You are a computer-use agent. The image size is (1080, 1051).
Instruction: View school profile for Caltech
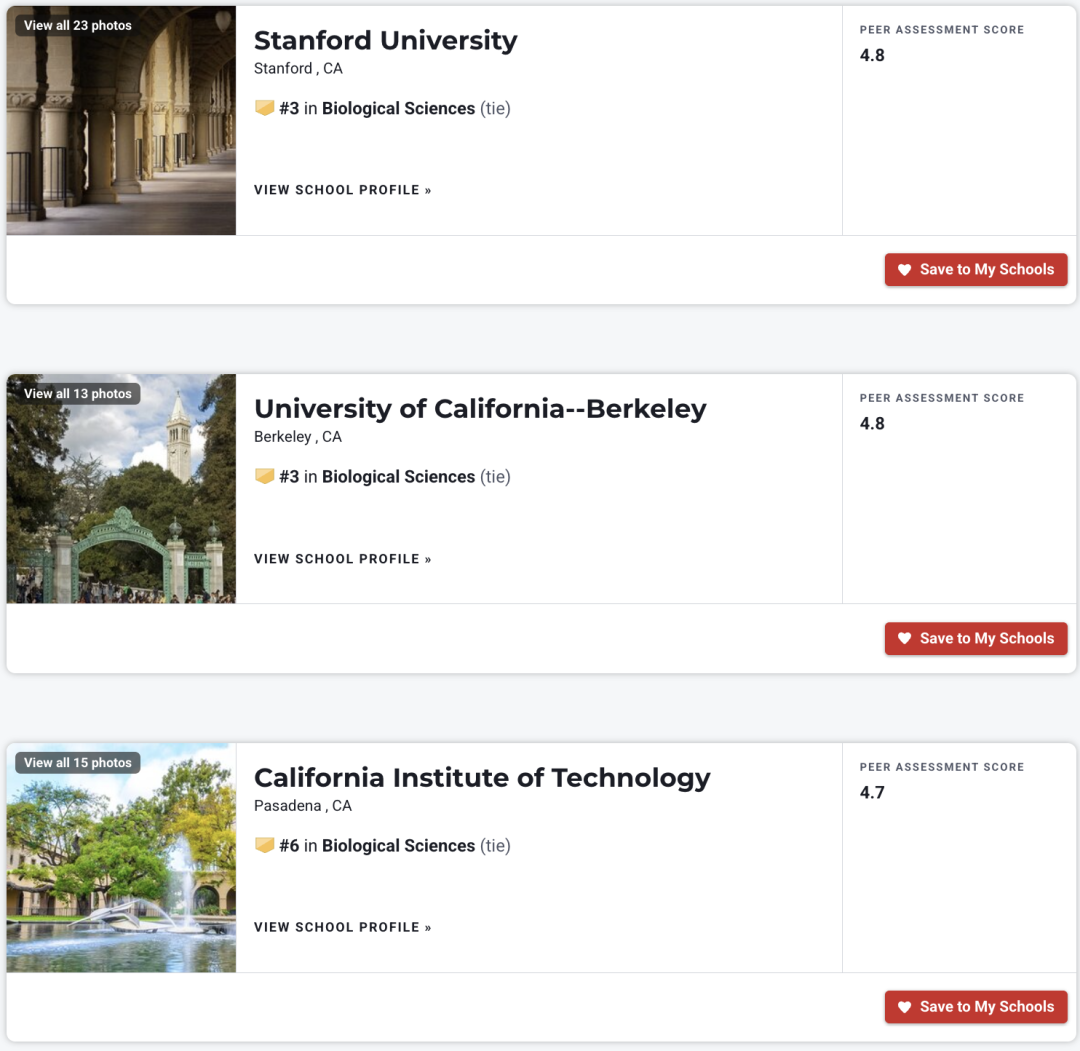342,927
